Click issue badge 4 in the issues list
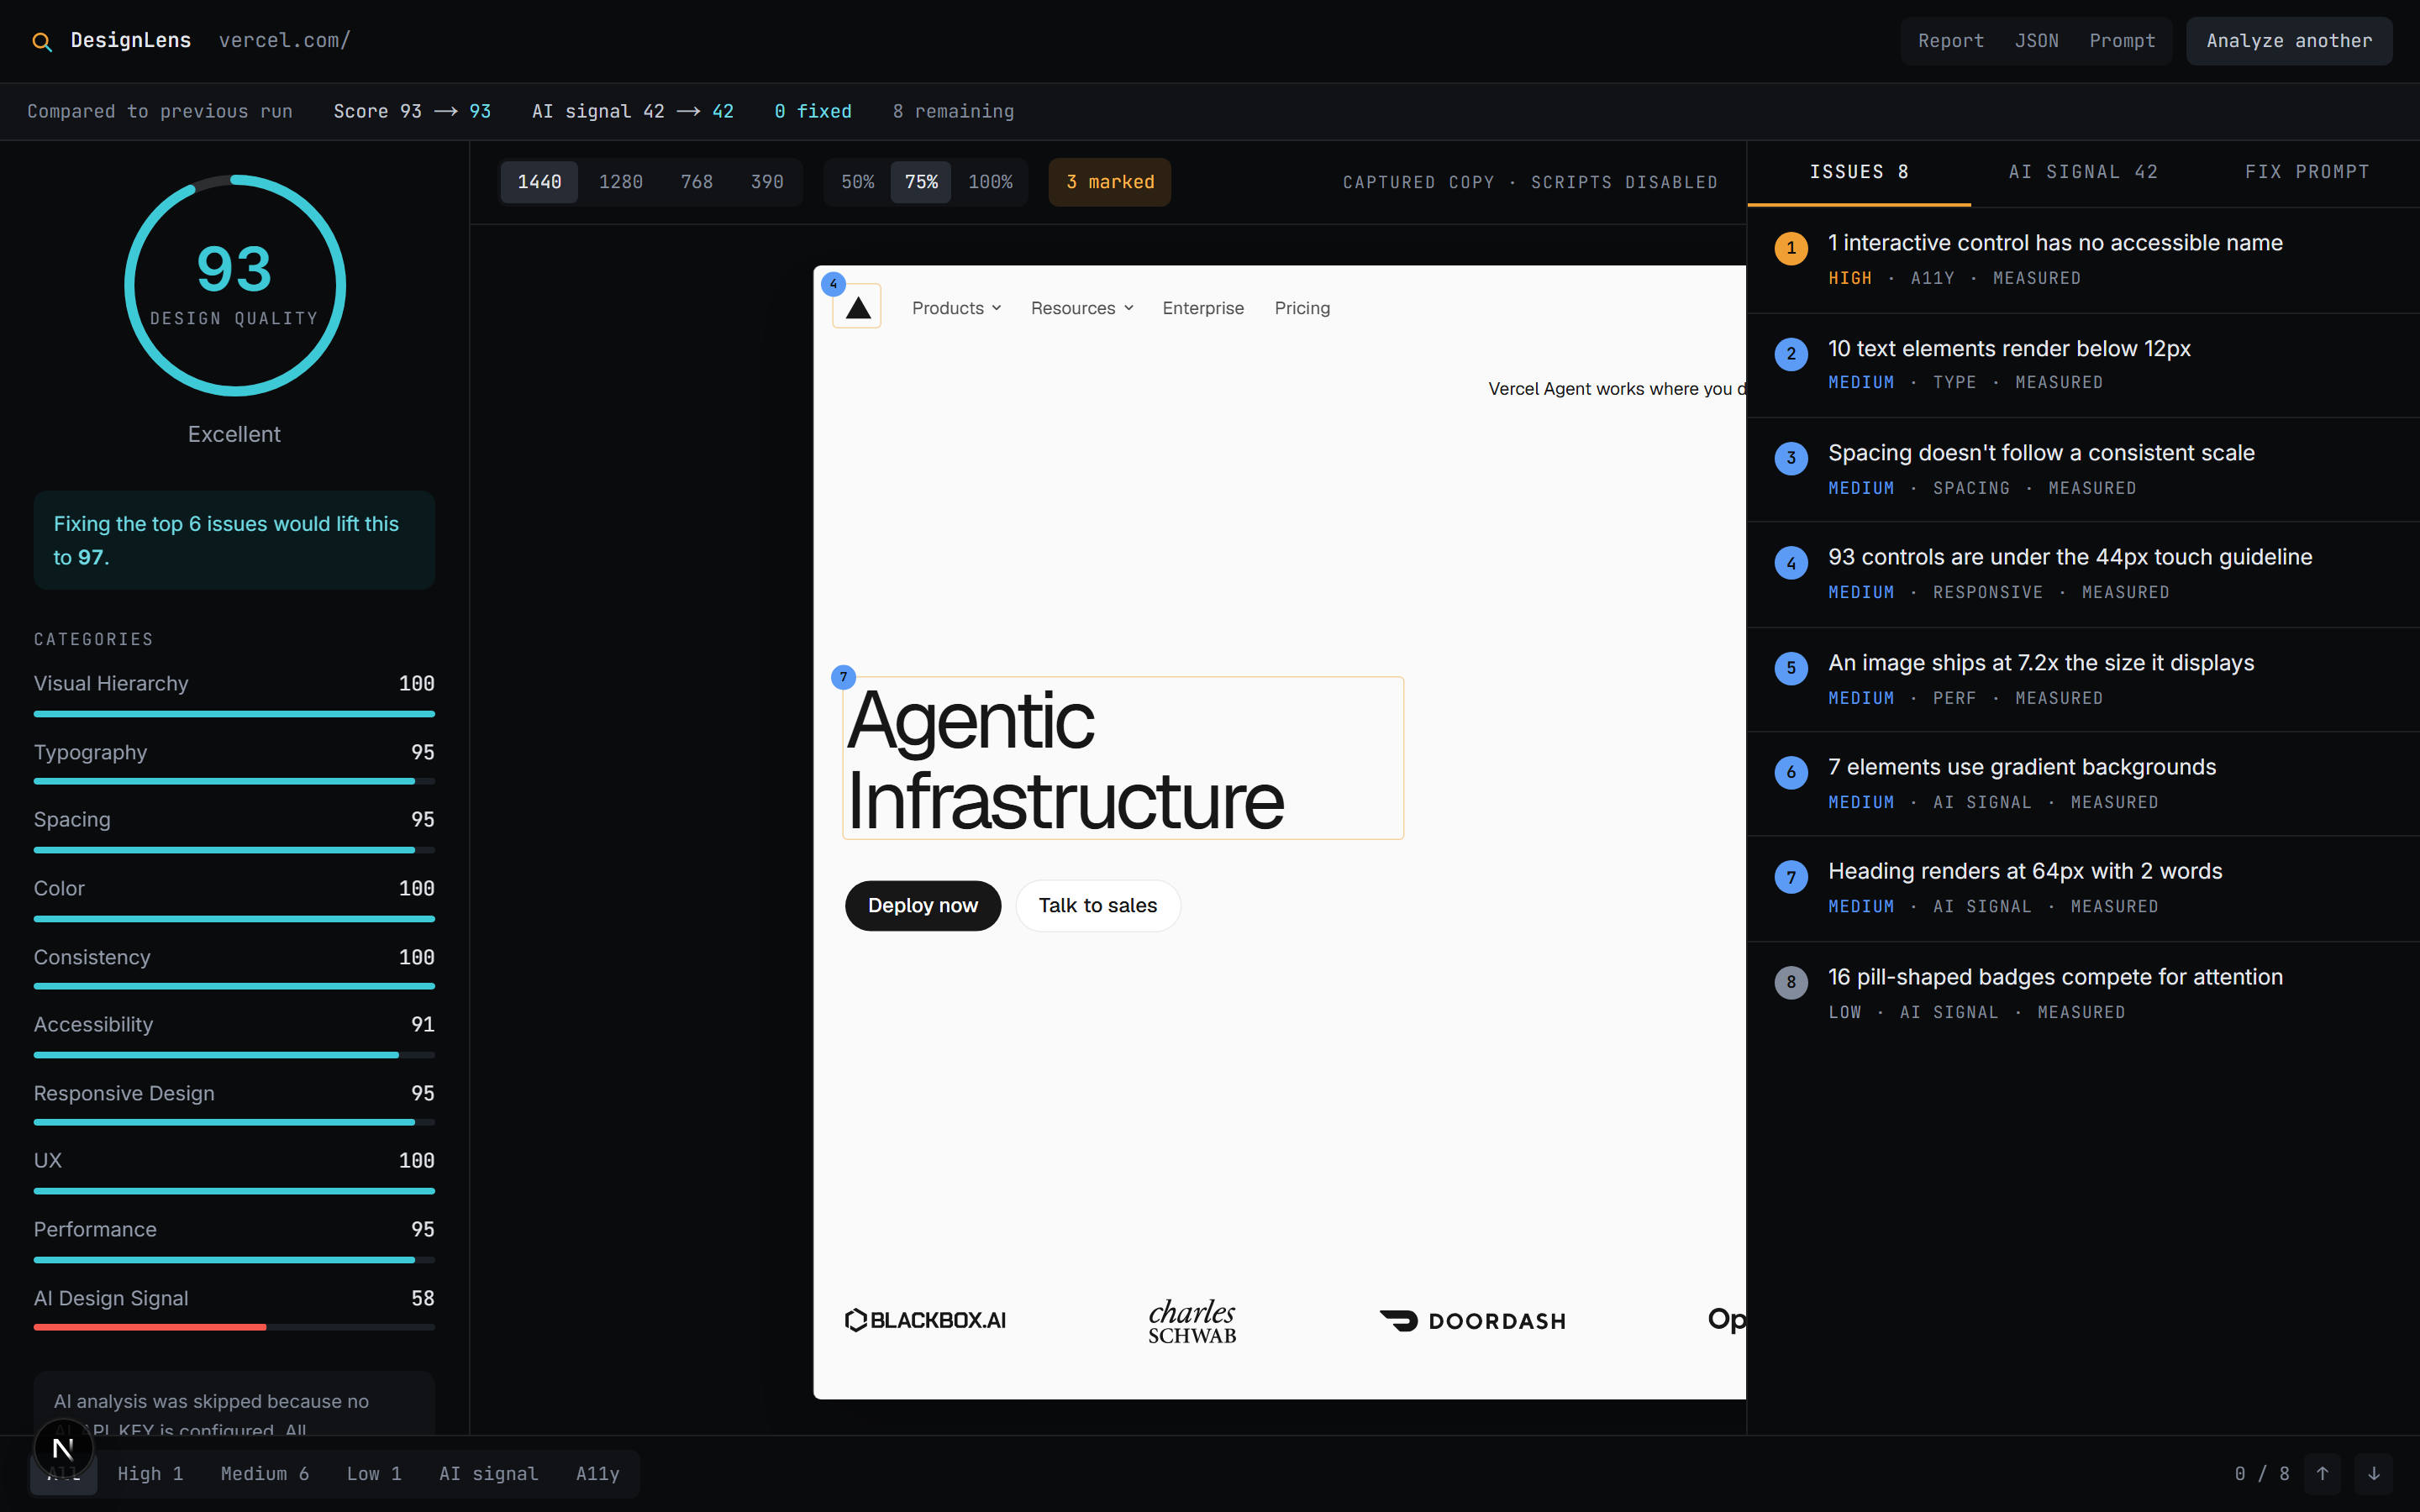This screenshot has width=2420, height=1512. coord(1791,563)
